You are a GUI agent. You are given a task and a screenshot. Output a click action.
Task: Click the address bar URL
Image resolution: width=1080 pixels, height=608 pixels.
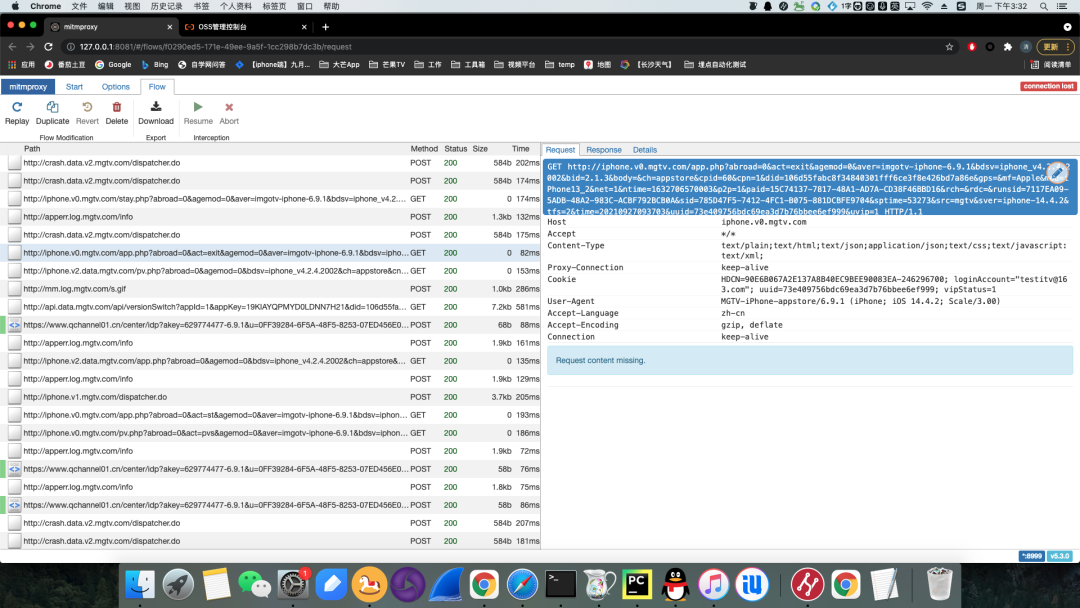coord(216,47)
